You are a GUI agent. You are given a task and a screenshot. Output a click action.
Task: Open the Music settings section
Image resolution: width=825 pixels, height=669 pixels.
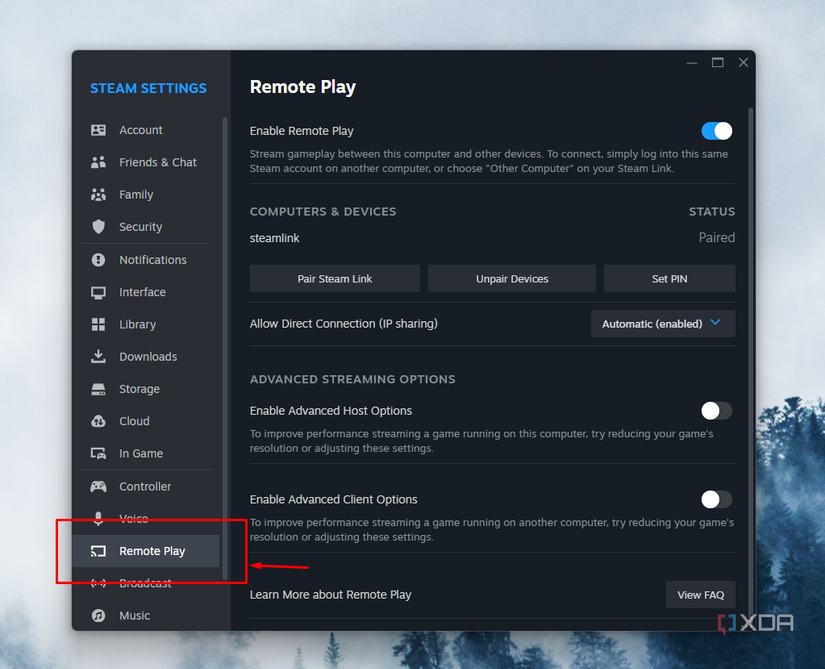click(146, 615)
